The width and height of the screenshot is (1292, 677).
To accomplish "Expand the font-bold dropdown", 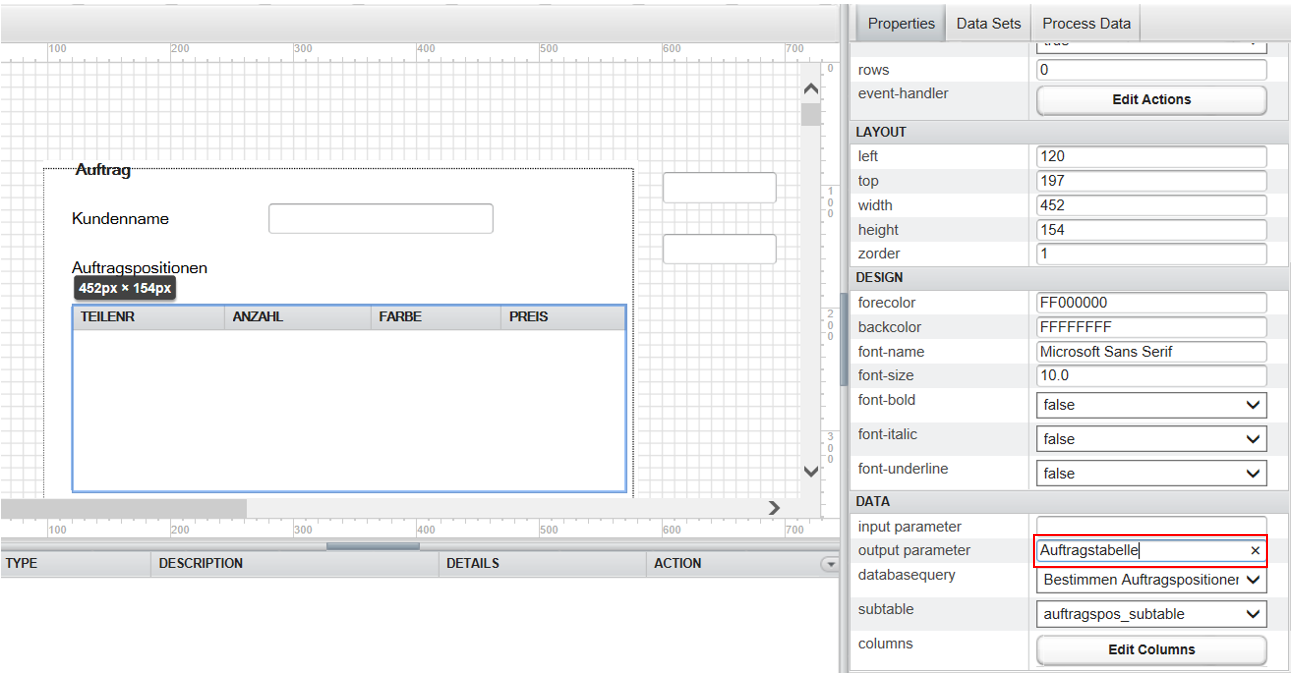I will (1151, 405).
